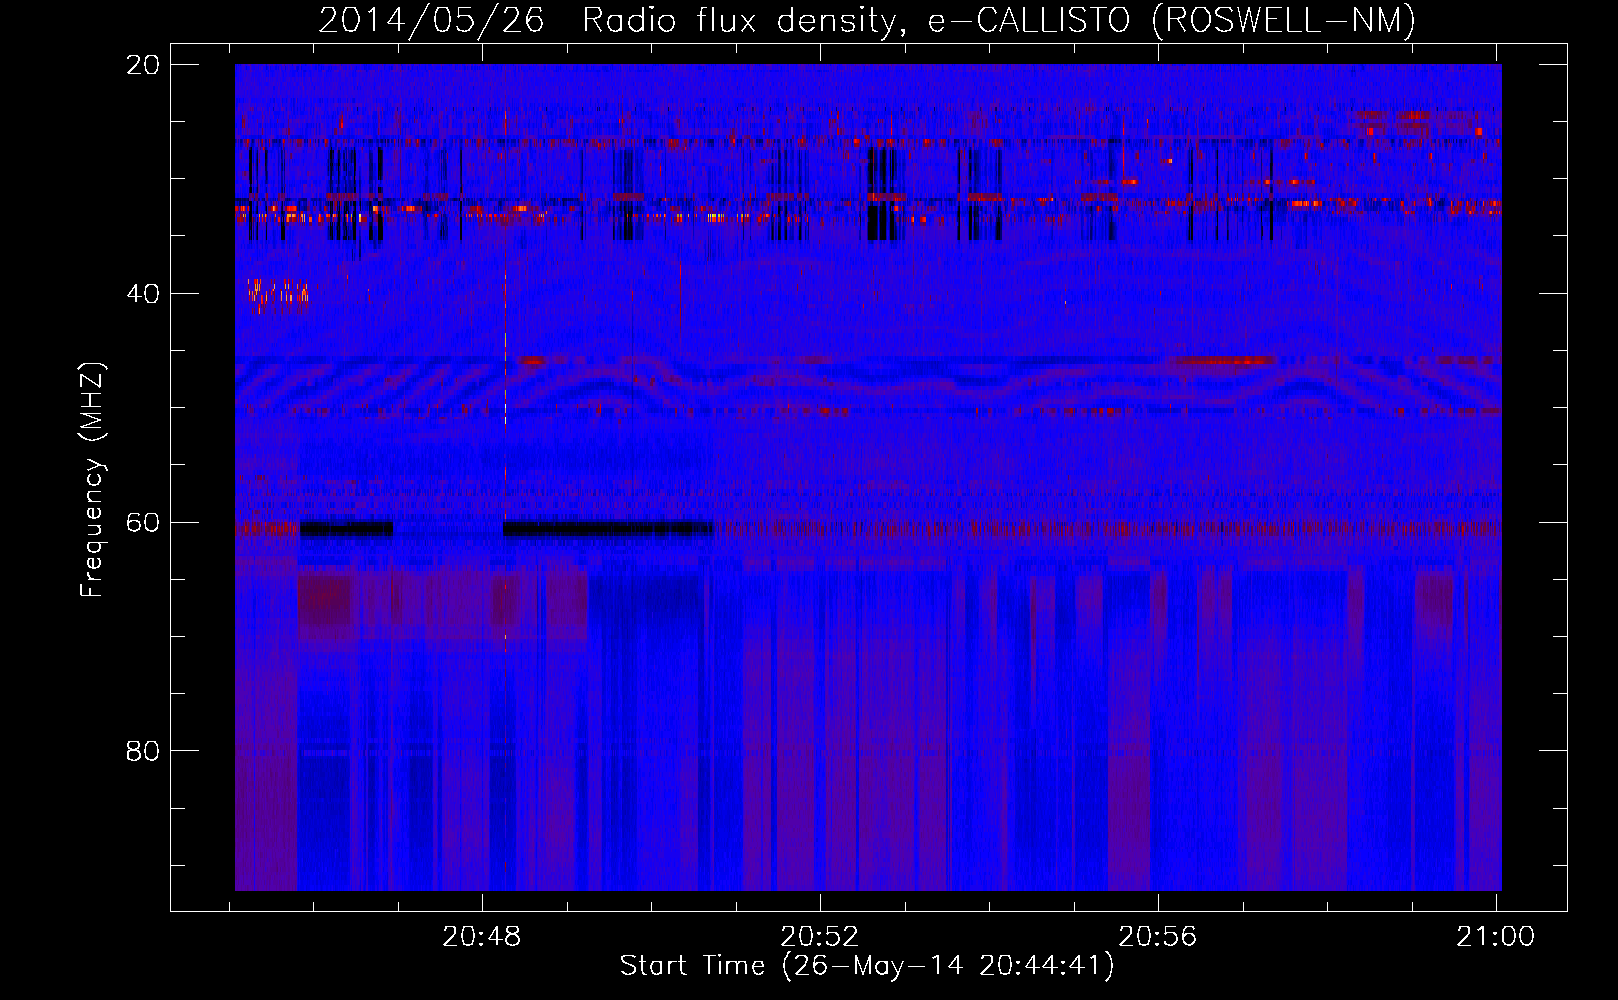Viewport: 1618px width, 1000px height.
Task: Click the 'Start Time (26-May-14 20:44:41)' label
Action: pyautogui.click(x=866, y=966)
